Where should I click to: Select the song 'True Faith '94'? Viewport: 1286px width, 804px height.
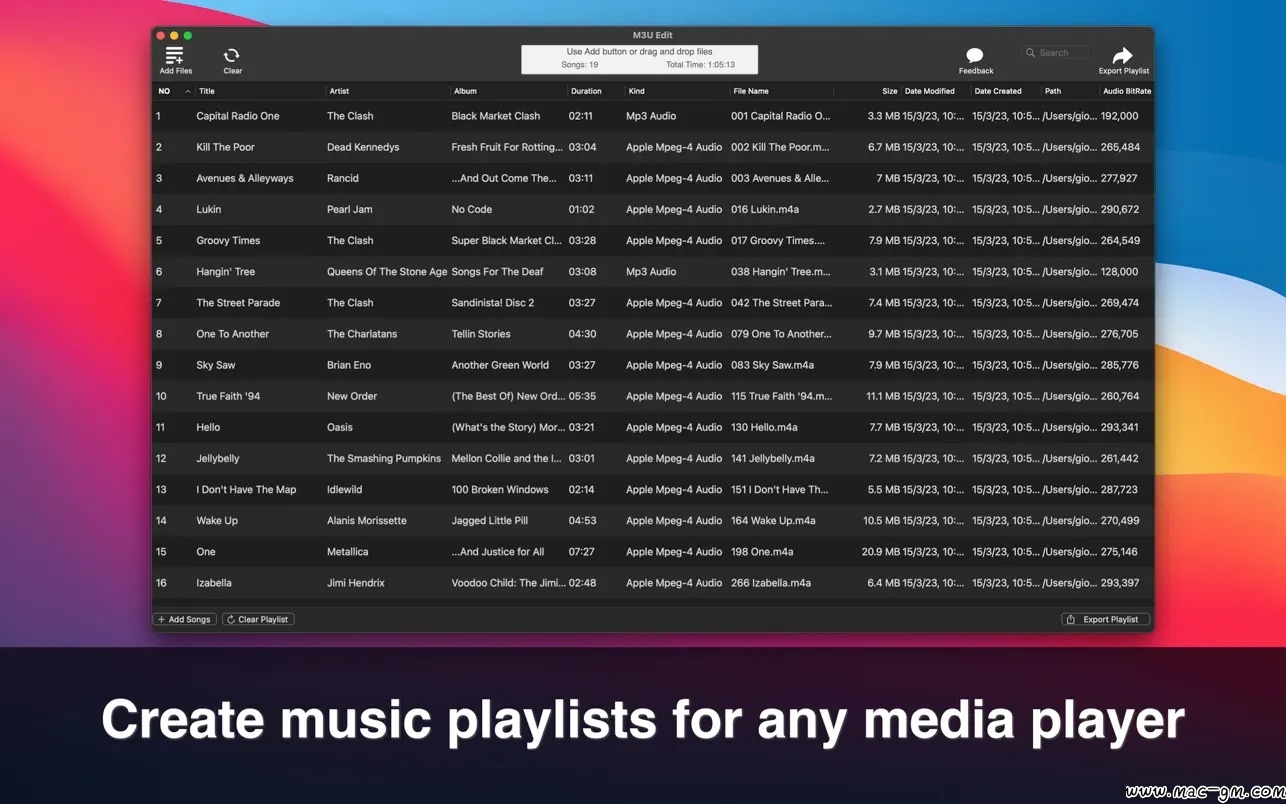pyautogui.click(x=228, y=396)
